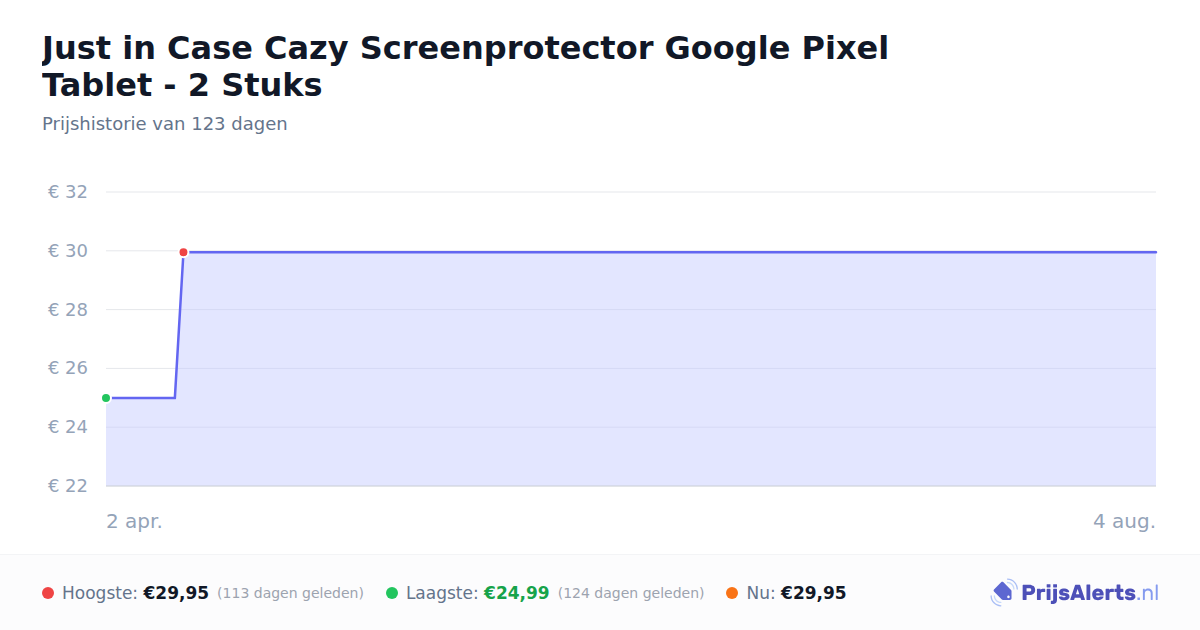The width and height of the screenshot is (1200, 630).
Task: Click the € 30 axis label
Action: (x=68, y=251)
